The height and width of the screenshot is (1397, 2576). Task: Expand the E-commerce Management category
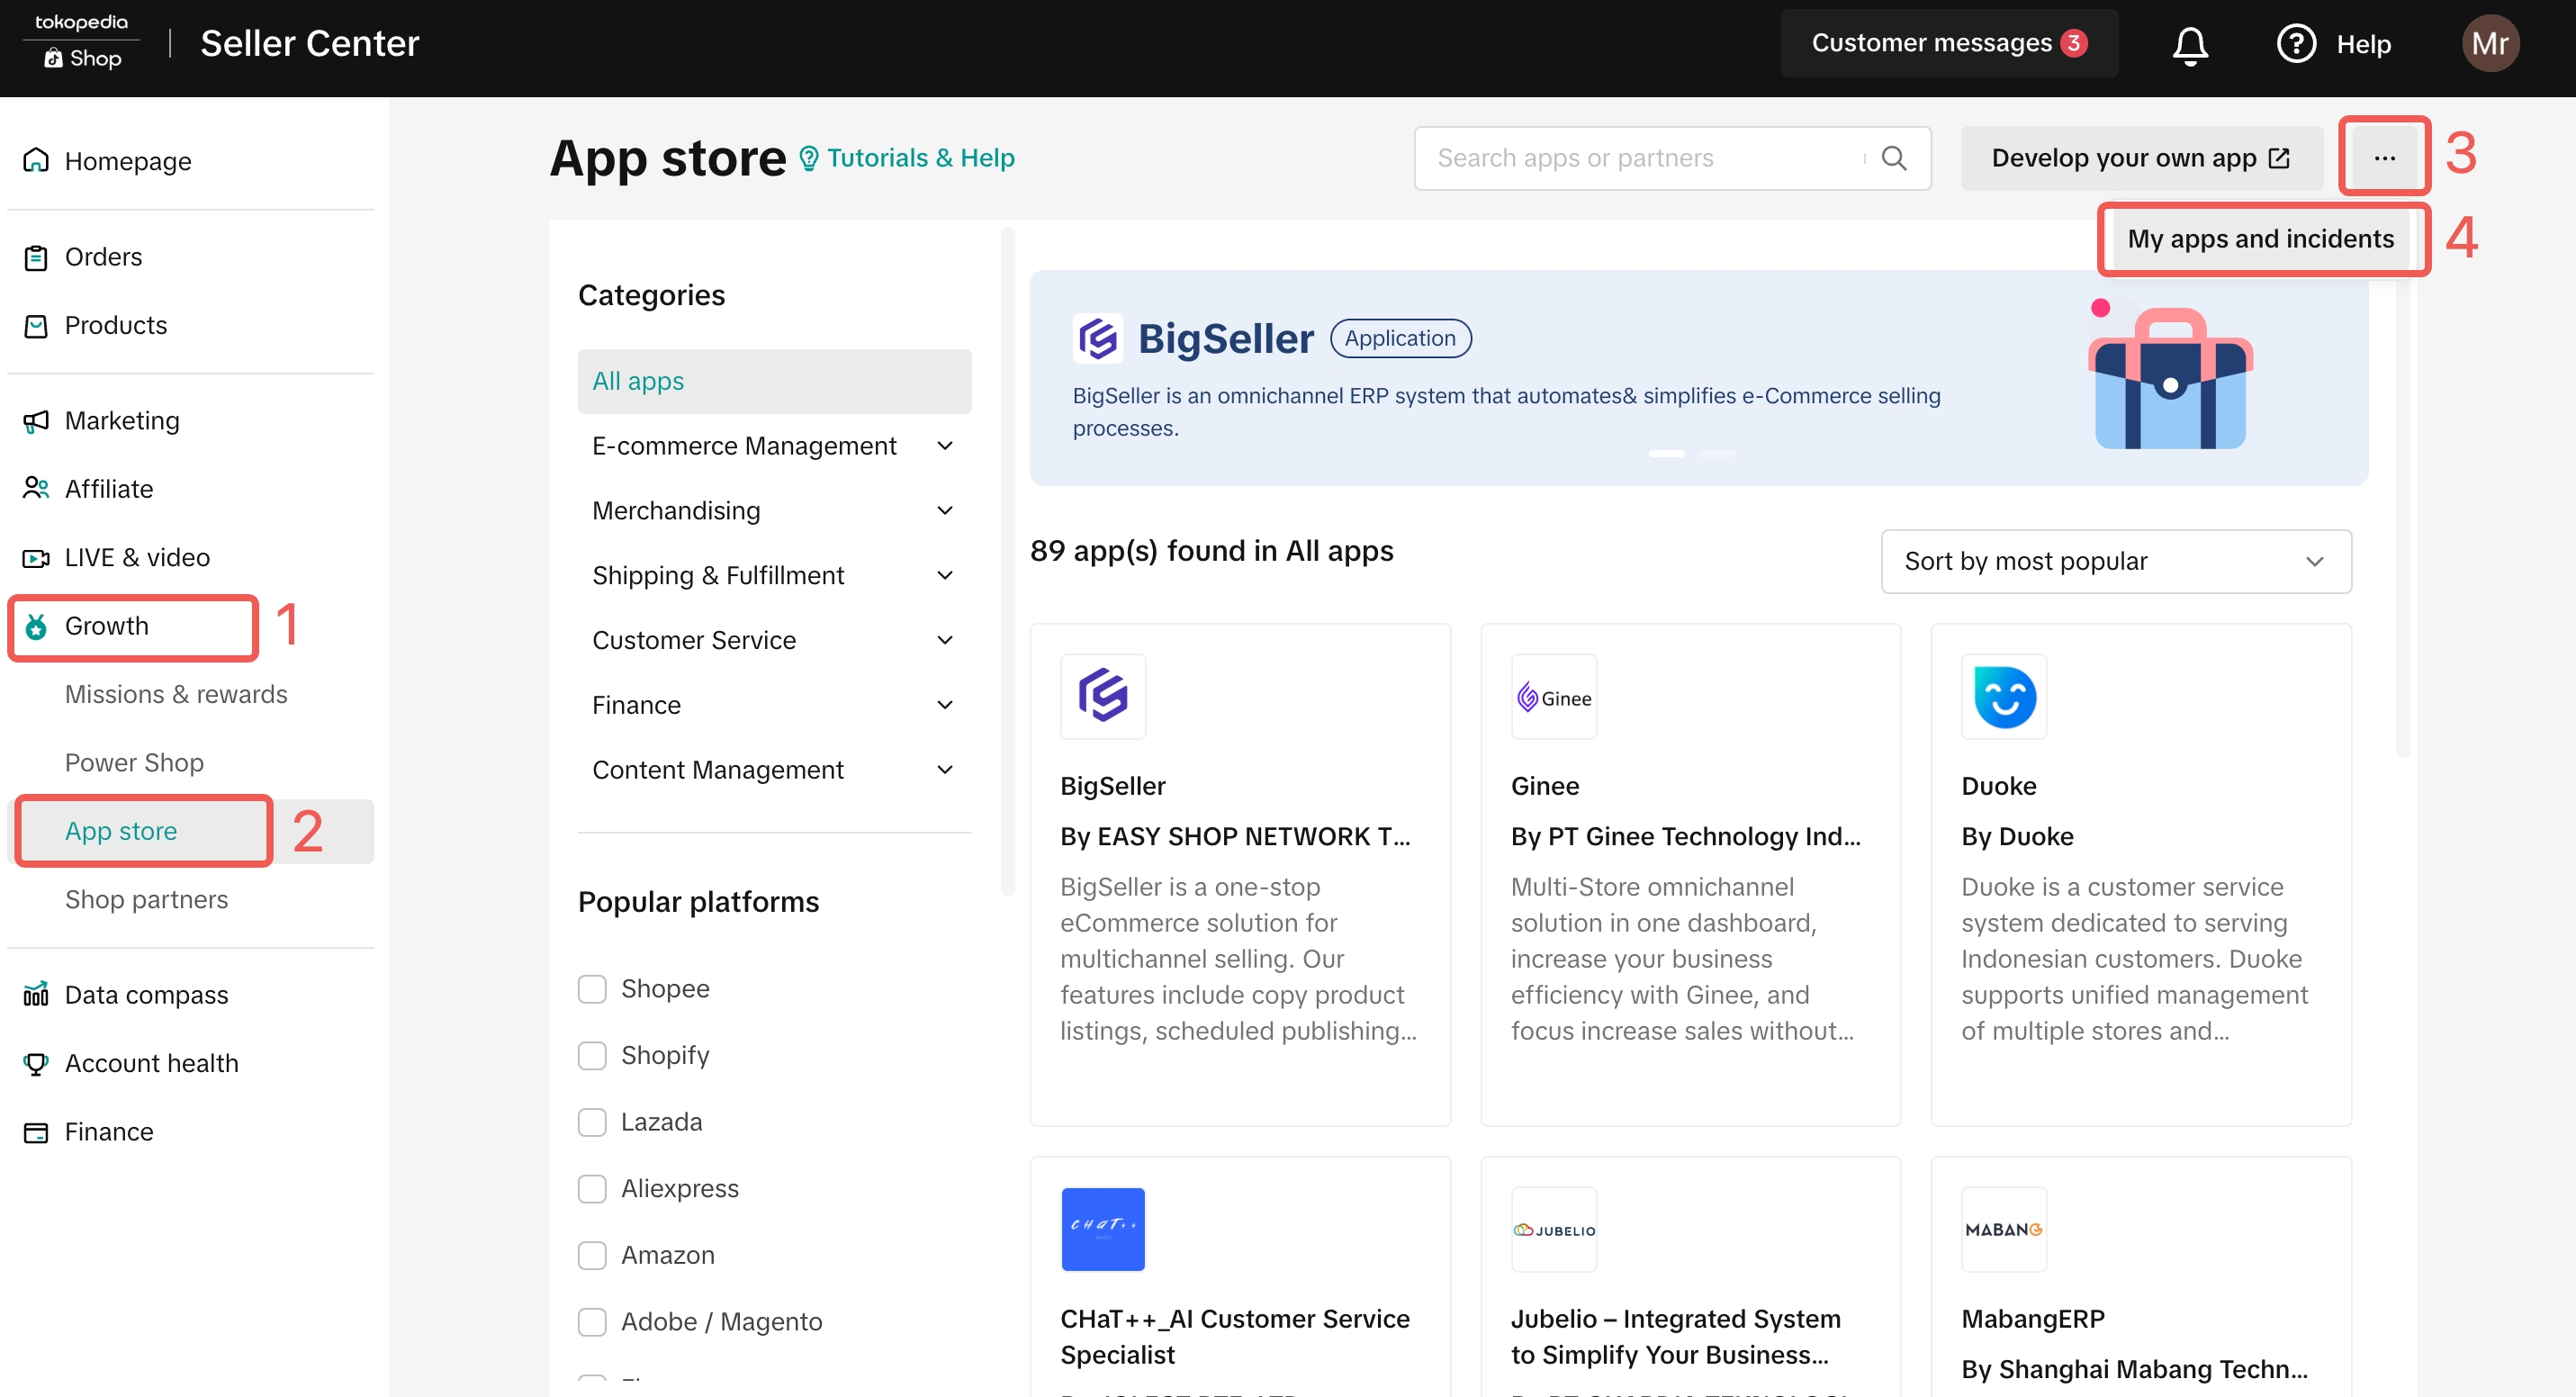point(944,446)
